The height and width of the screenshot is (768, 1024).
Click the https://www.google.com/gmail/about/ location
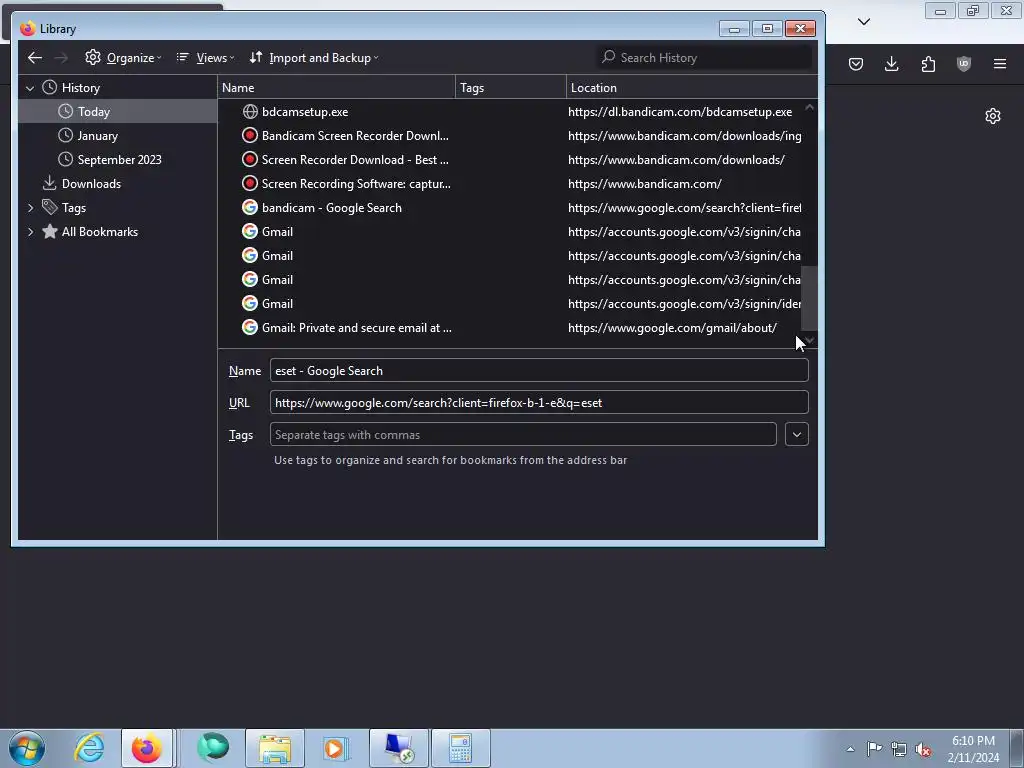(672, 328)
